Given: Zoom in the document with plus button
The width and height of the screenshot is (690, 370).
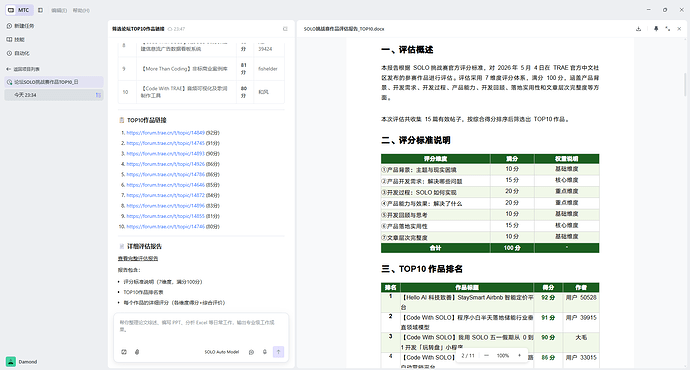Looking at the screenshot, I should (519, 355).
